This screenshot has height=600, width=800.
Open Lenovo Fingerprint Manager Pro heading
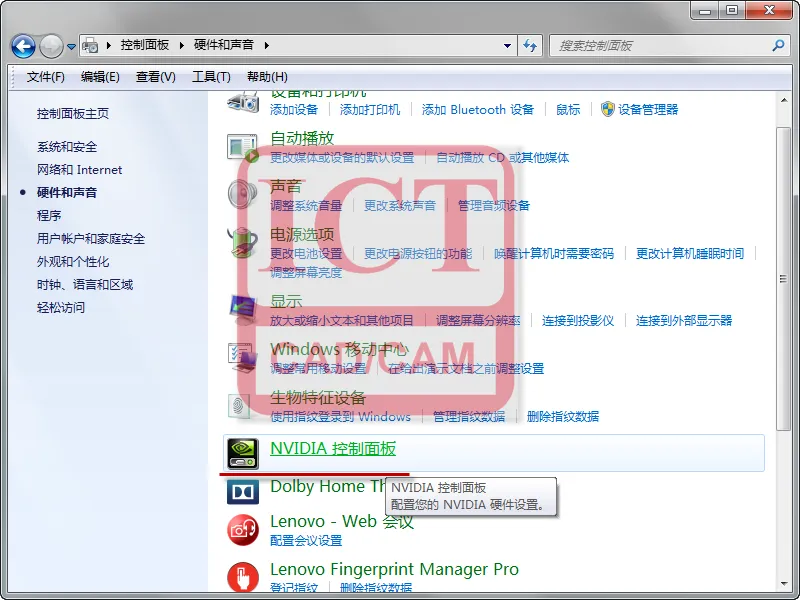pyautogui.click(x=394, y=569)
